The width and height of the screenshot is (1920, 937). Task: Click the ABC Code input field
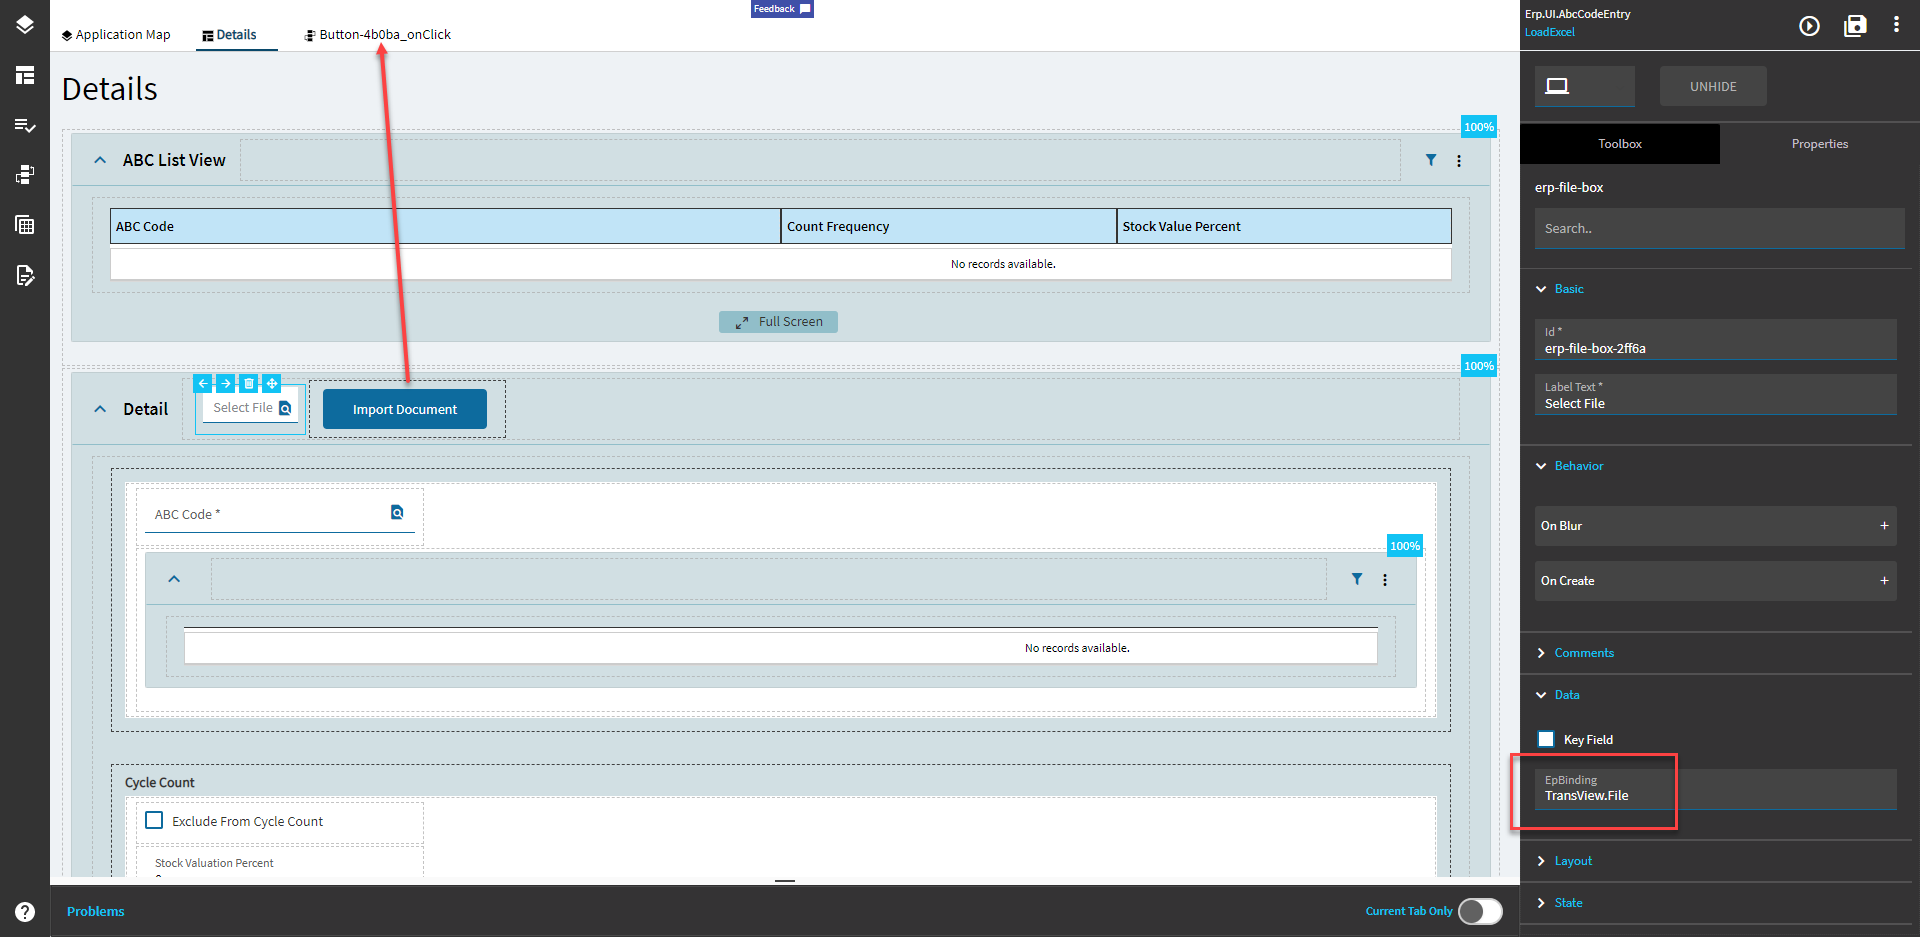(x=280, y=515)
